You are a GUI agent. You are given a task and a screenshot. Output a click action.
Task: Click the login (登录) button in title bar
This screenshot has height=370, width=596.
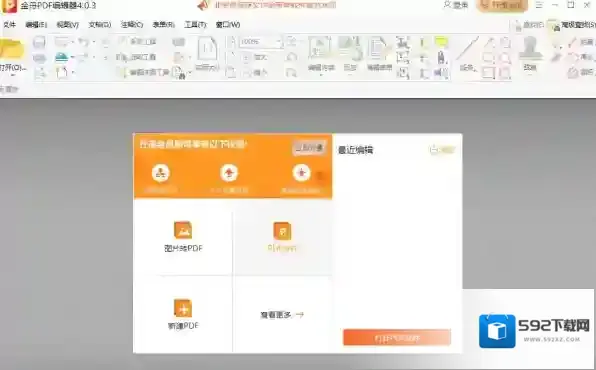[456, 5]
